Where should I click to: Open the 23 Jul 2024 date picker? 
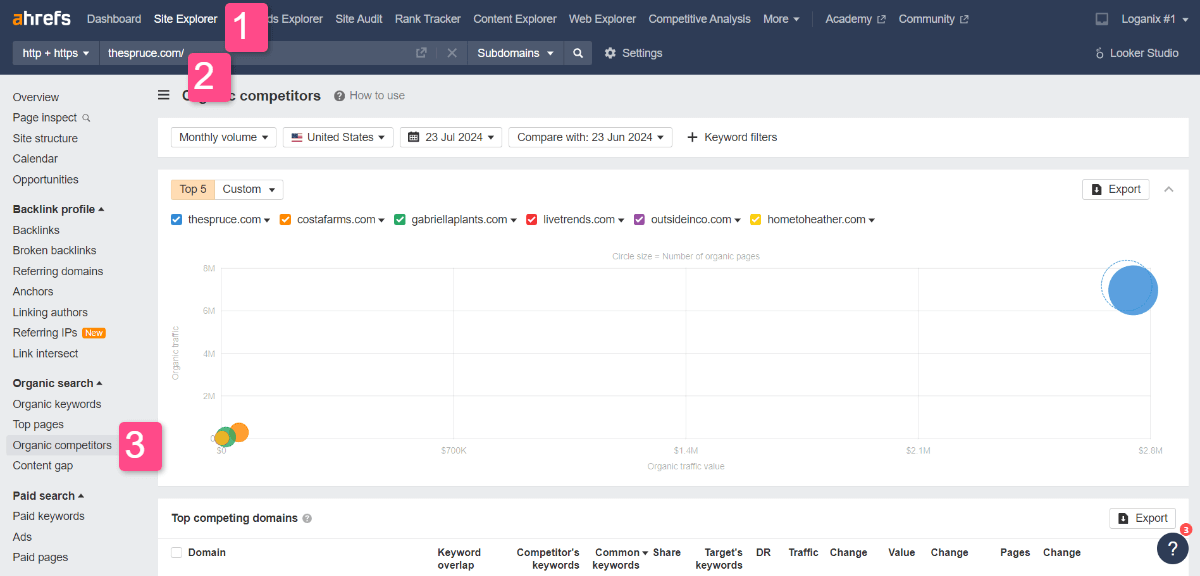click(451, 137)
